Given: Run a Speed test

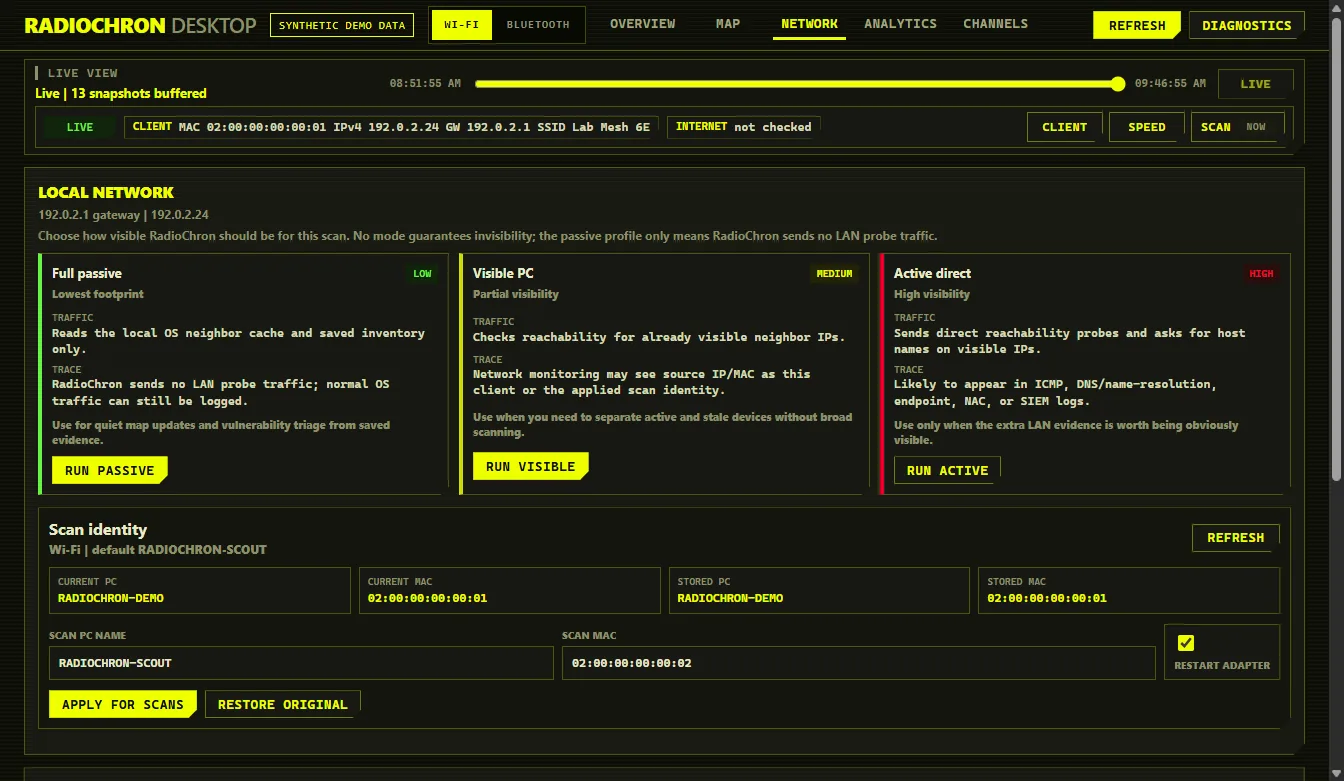Looking at the screenshot, I should (1146, 127).
